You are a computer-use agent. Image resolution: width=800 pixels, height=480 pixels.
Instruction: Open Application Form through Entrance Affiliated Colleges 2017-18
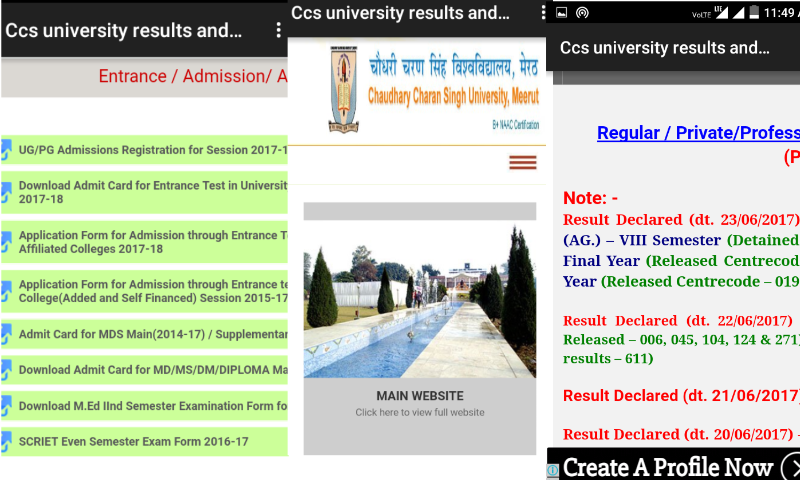144,242
